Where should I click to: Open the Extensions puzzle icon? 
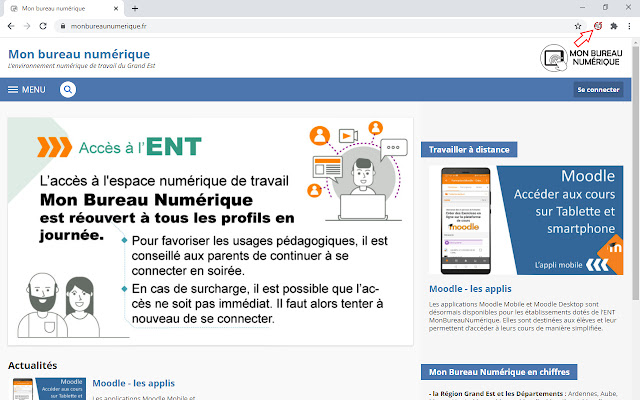click(614, 26)
